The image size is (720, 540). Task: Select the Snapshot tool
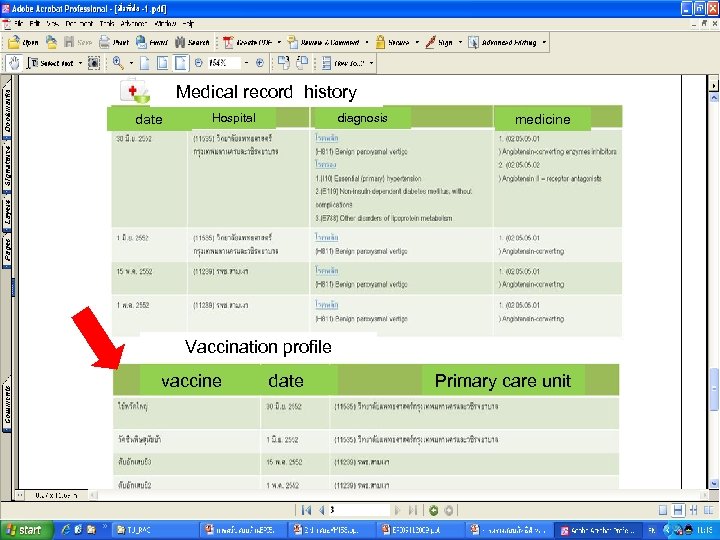click(x=94, y=63)
